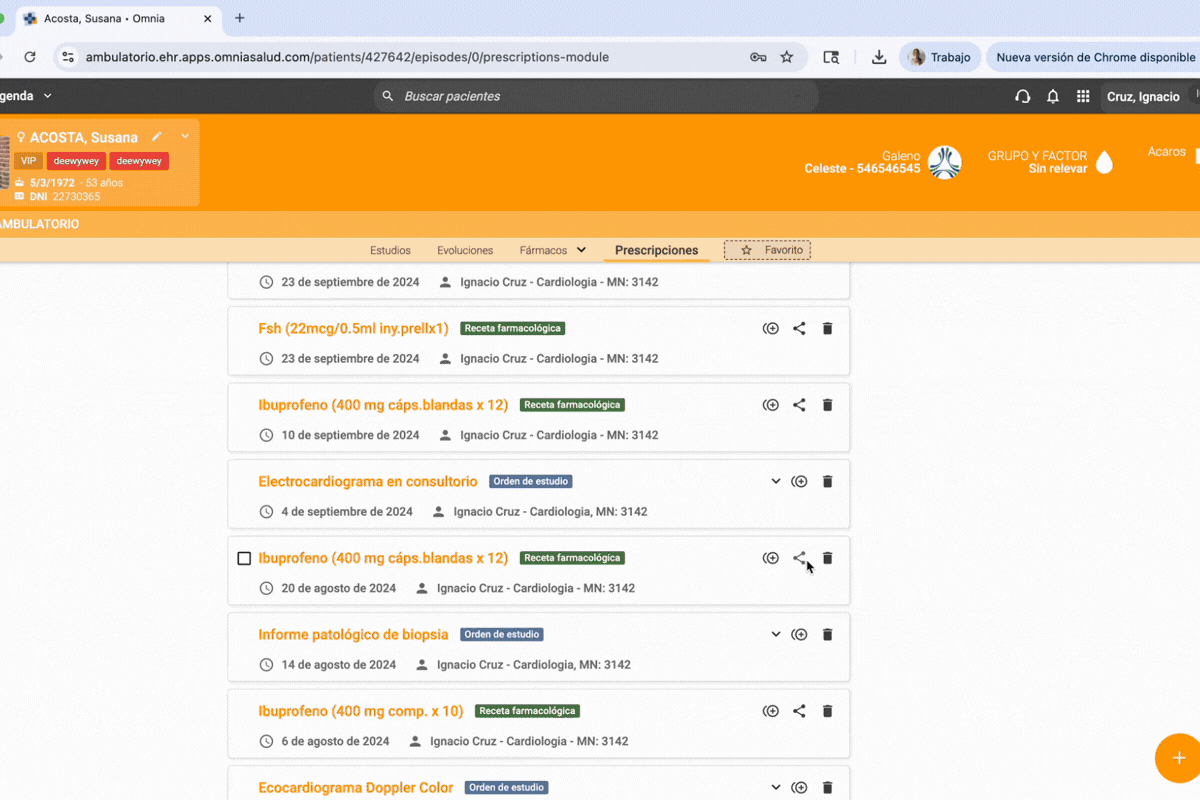
Task: Share the Fsh prescription
Action: [799, 328]
